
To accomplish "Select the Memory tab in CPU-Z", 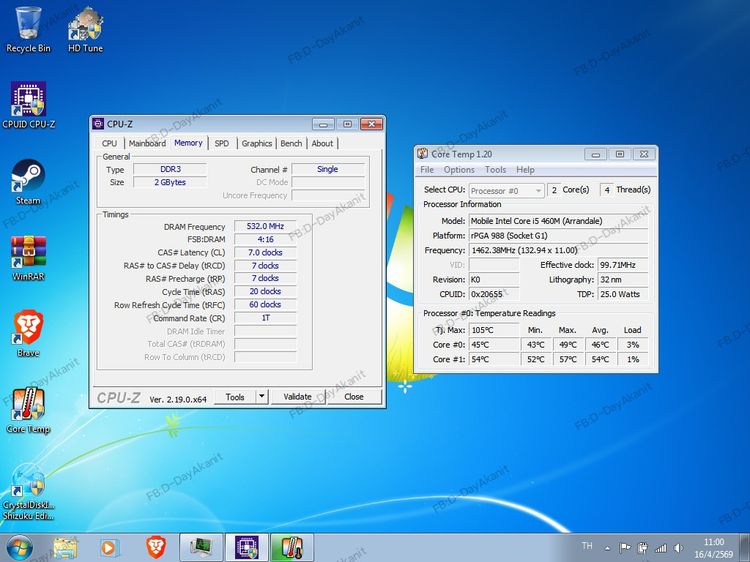I will 188,143.
